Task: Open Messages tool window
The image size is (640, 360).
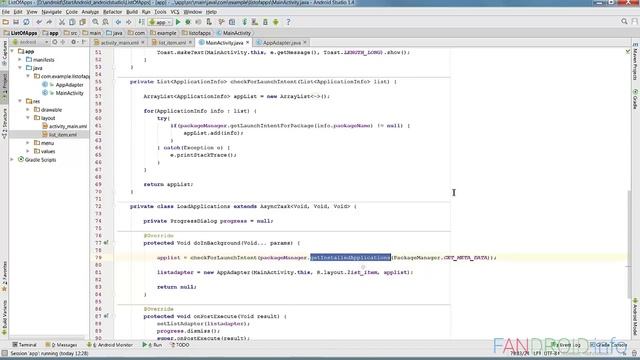Action: click(61, 345)
